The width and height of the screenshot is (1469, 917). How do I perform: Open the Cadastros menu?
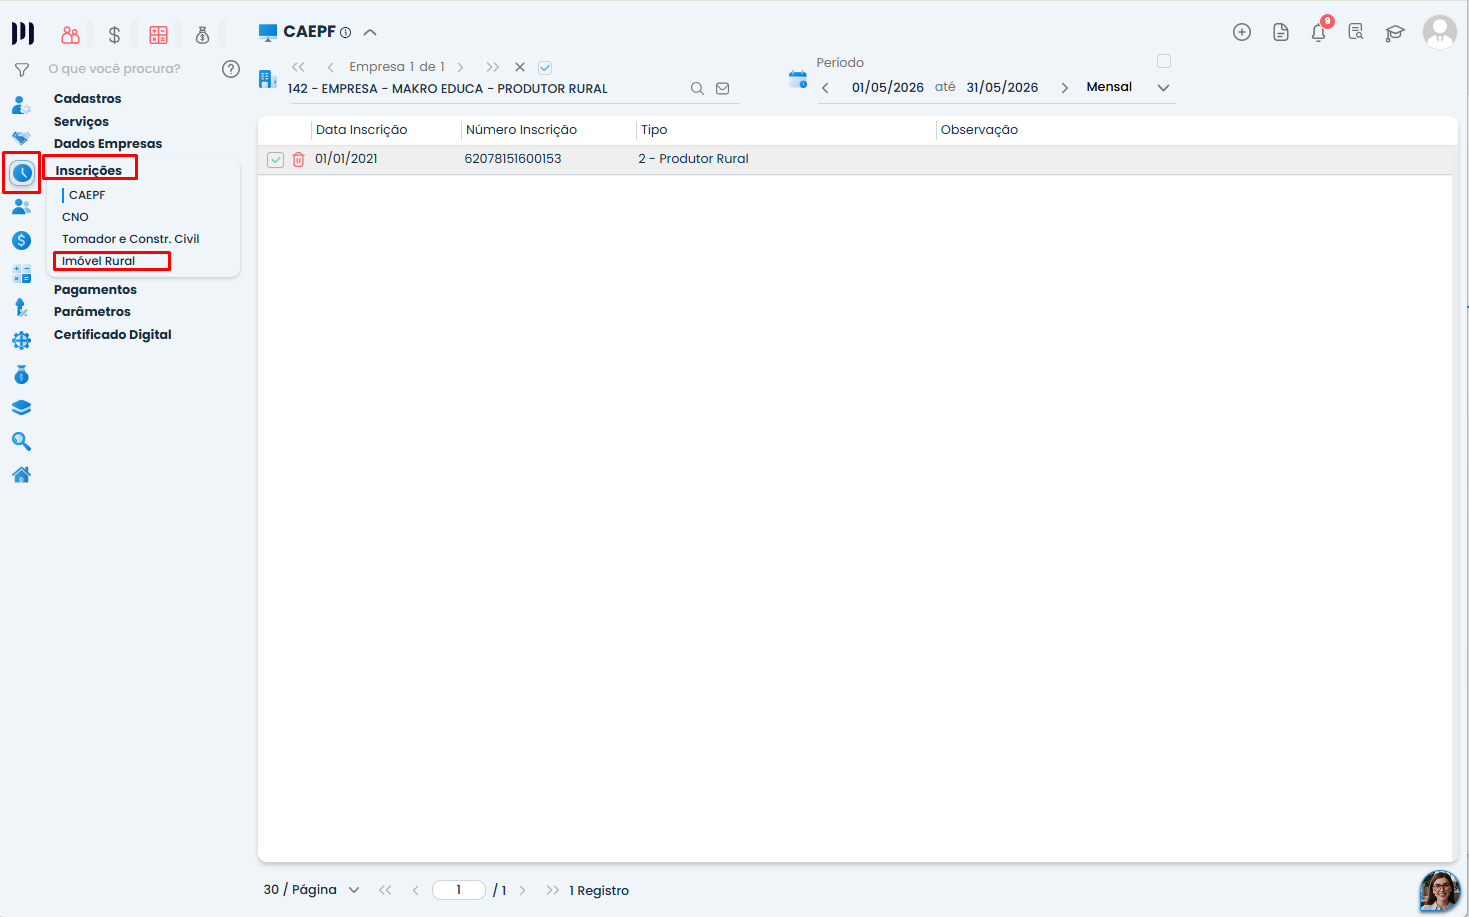pos(88,99)
